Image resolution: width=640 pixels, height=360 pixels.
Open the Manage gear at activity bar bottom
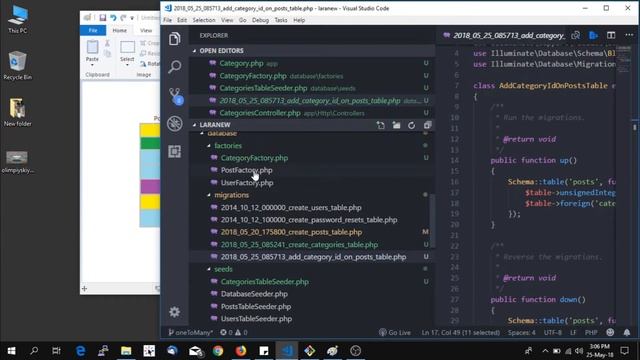click(175, 312)
